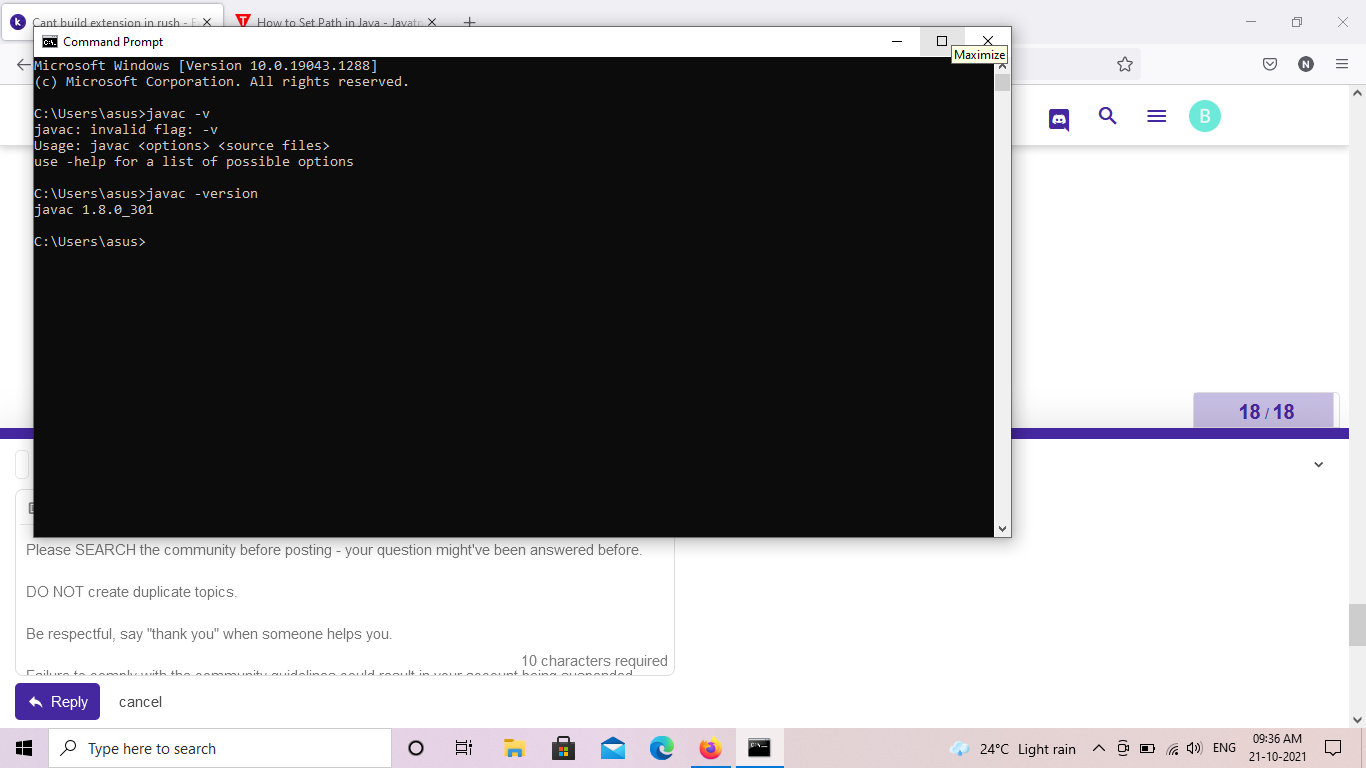Open Command Prompt system menu icon
Image resolution: width=1366 pixels, height=768 pixels.
coord(49,42)
